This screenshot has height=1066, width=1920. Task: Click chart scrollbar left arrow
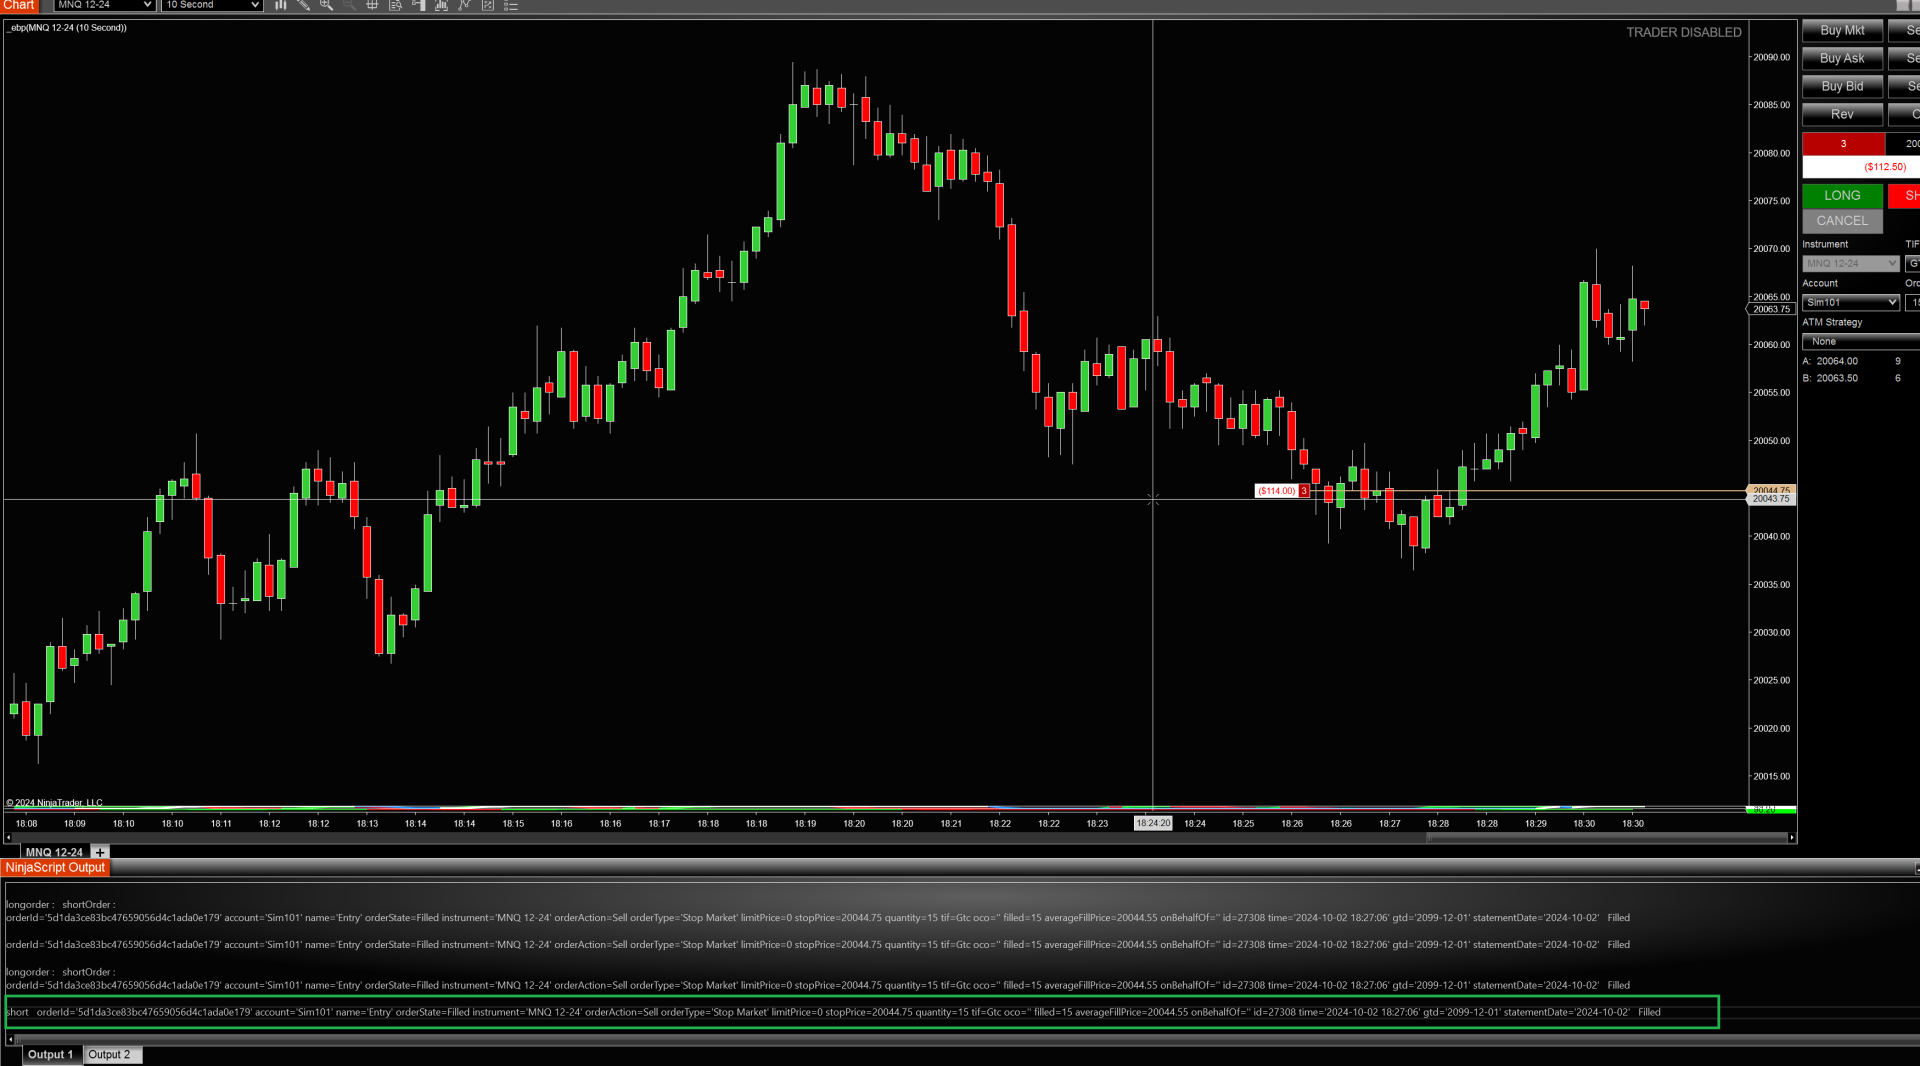coord(9,838)
